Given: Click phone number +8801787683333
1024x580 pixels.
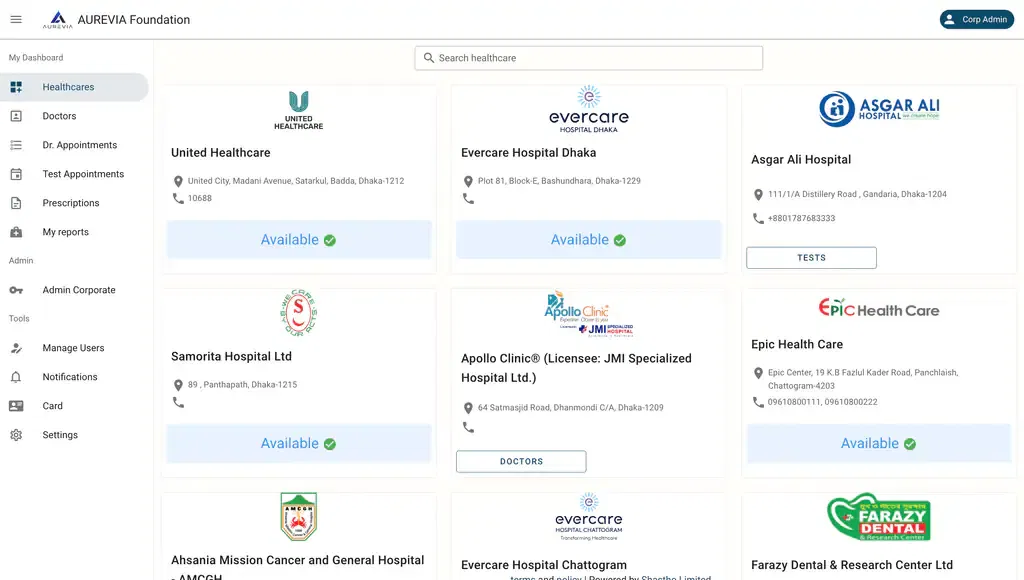Looking at the screenshot, I should [801, 218].
